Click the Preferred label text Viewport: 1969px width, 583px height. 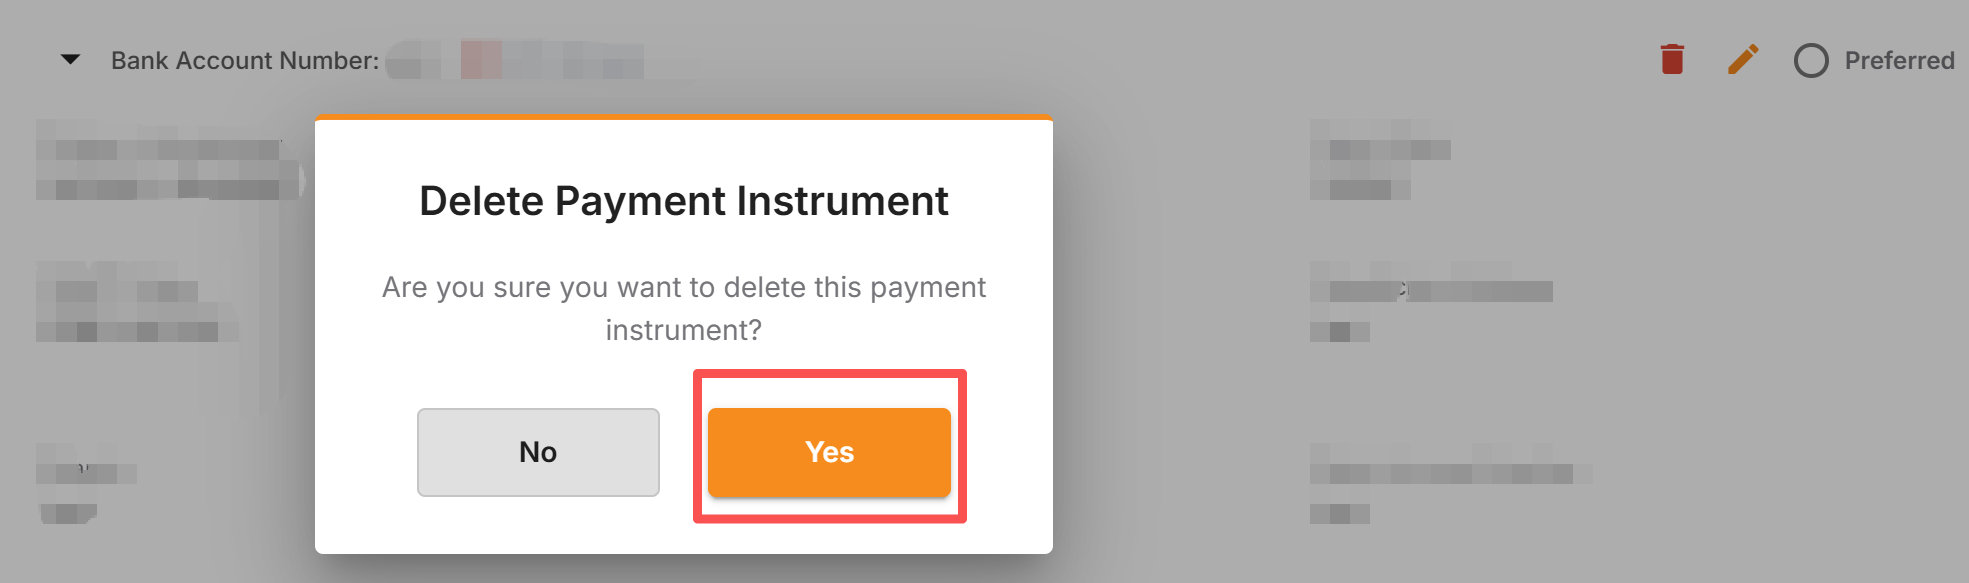pos(1899,61)
